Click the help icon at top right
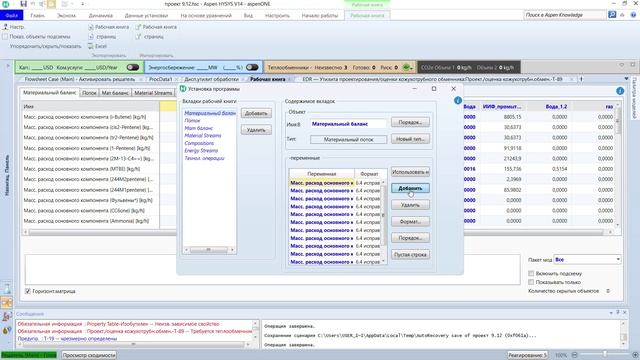This screenshot has height=360, width=640. pyautogui.click(x=633, y=15)
